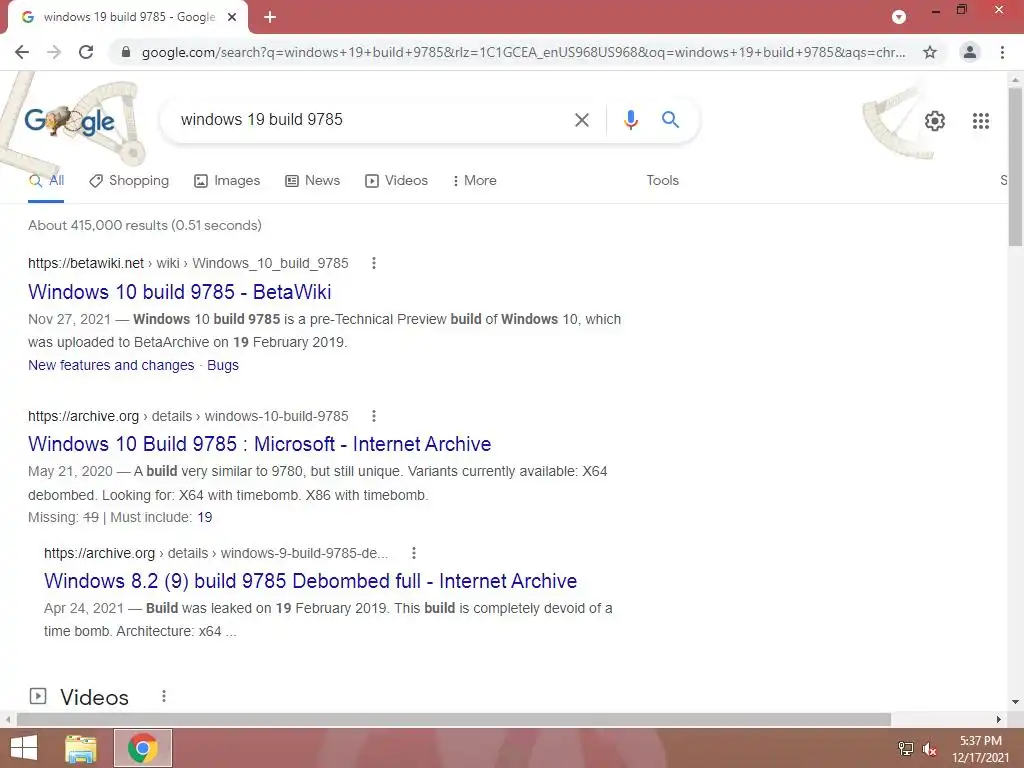Image resolution: width=1024 pixels, height=768 pixels.
Task: Click the Videos section heading
Action: pyautogui.click(x=94, y=697)
